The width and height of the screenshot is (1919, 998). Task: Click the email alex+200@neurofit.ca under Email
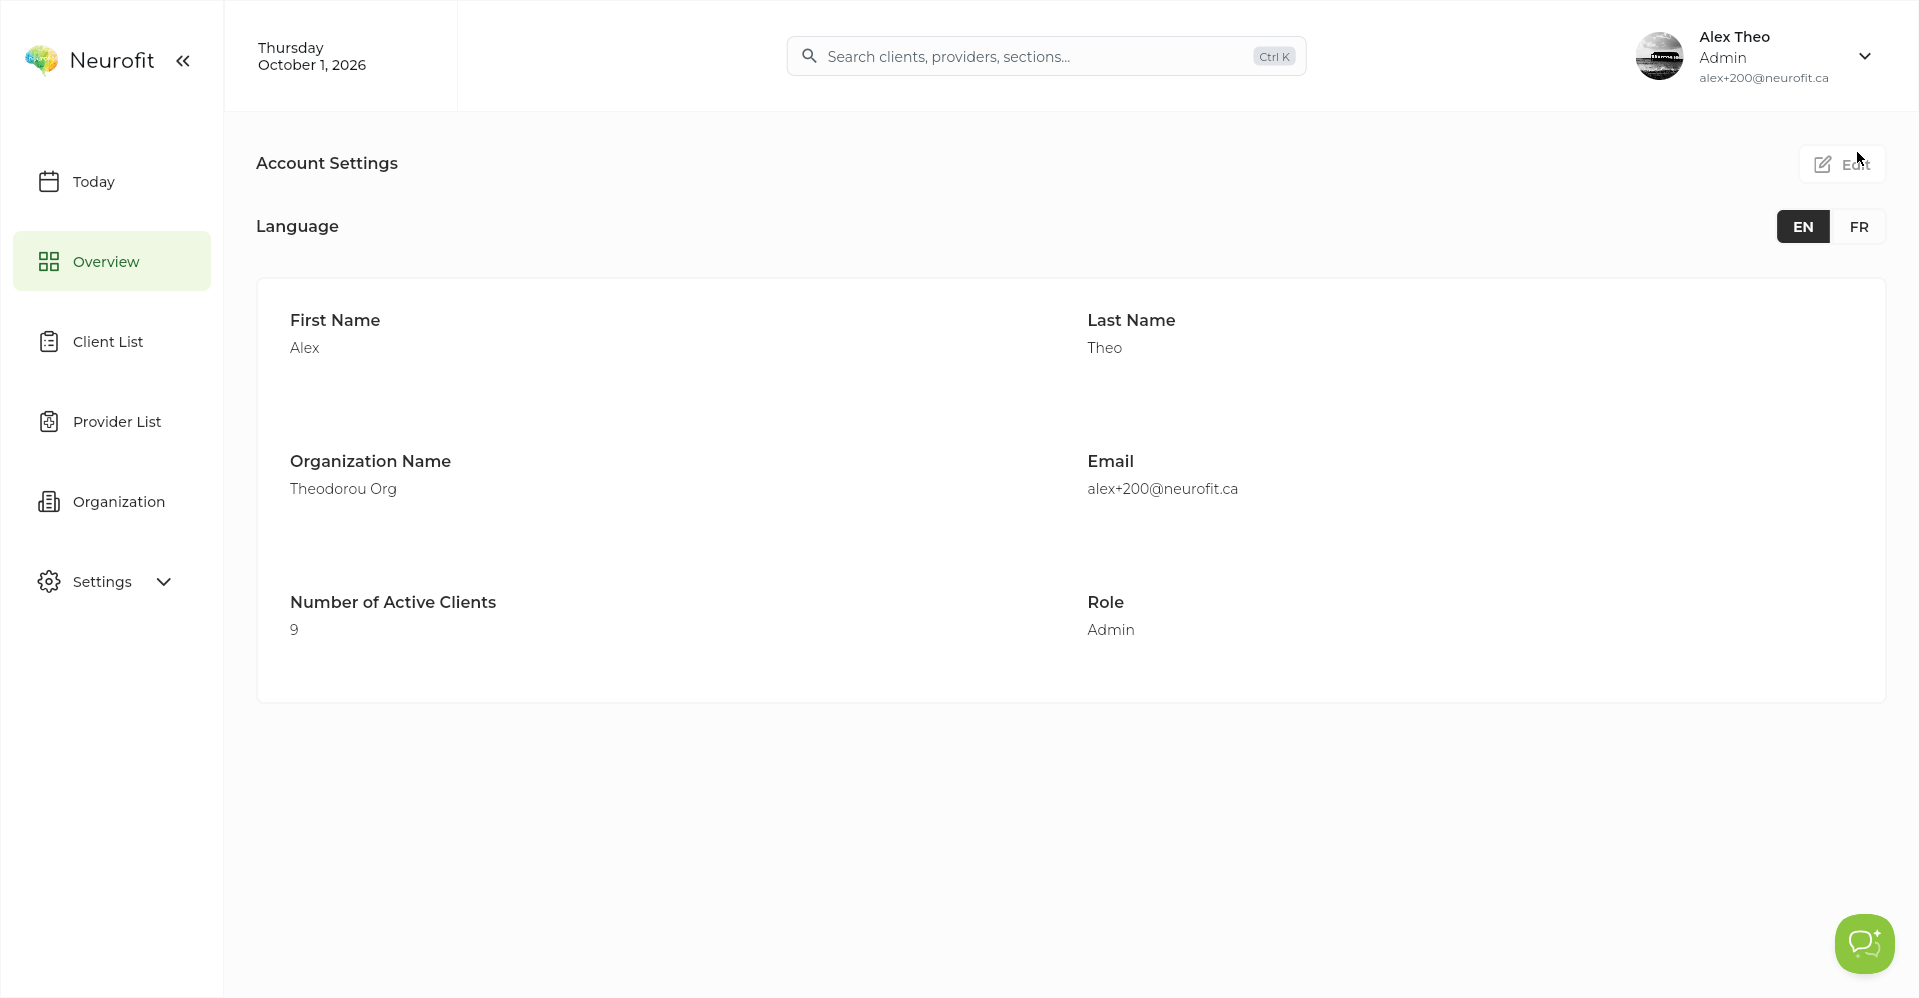1162,489
